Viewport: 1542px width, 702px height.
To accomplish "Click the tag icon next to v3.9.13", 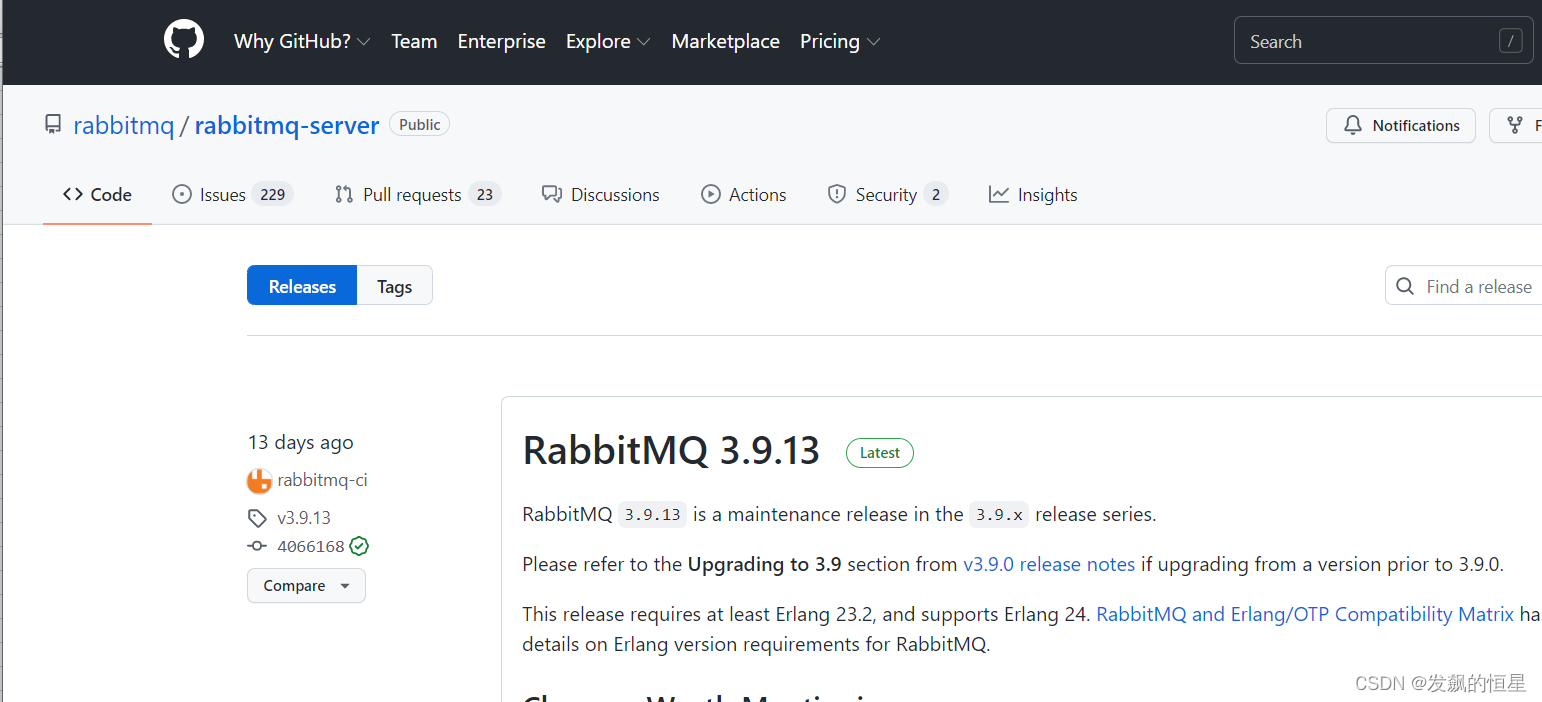I will tap(257, 518).
